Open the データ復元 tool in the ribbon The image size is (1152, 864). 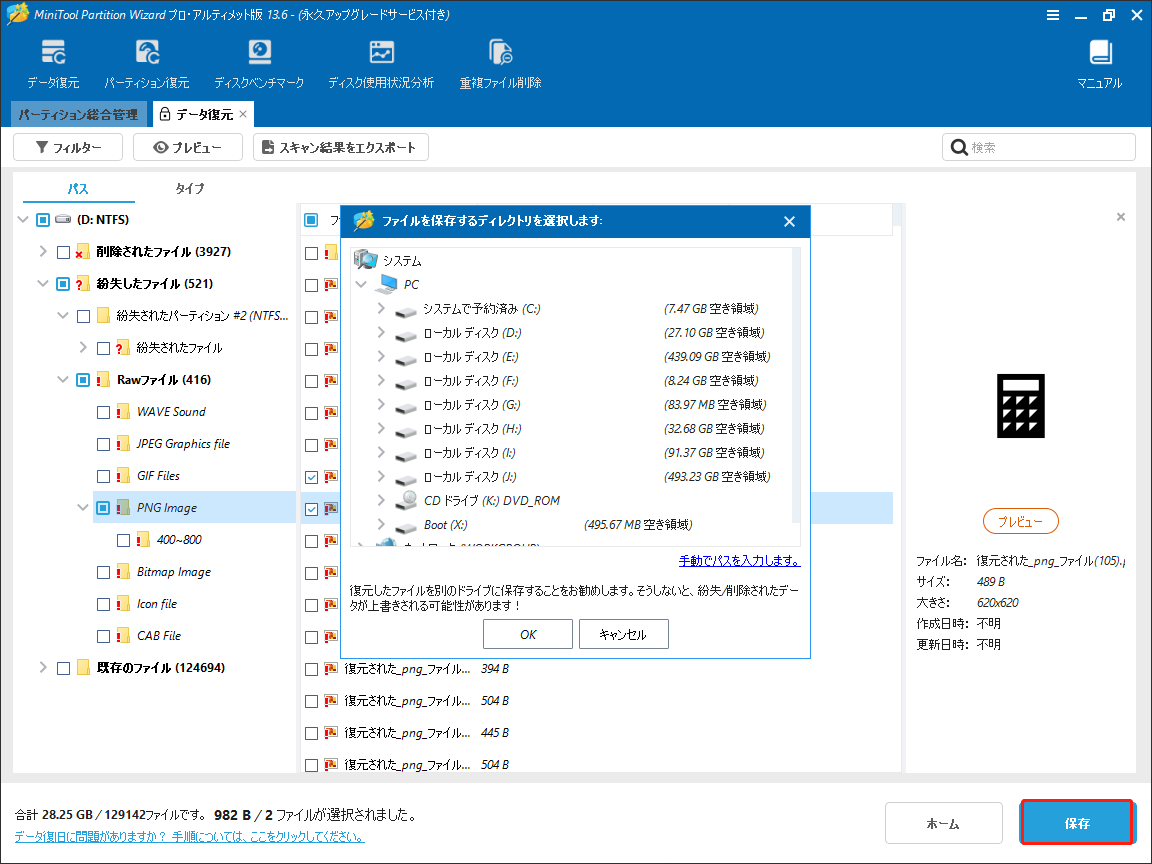pos(53,65)
